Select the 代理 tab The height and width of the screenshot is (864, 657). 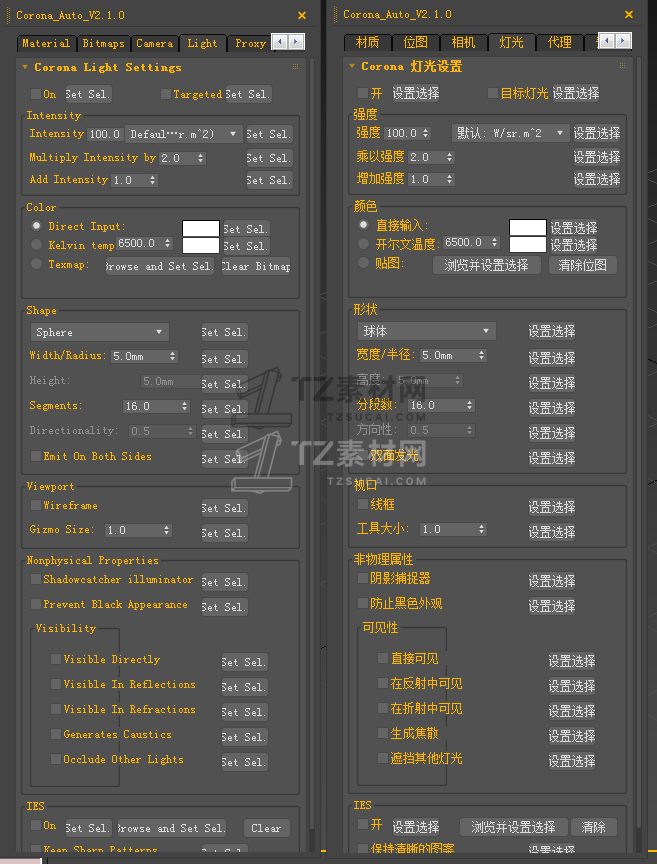point(559,42)
